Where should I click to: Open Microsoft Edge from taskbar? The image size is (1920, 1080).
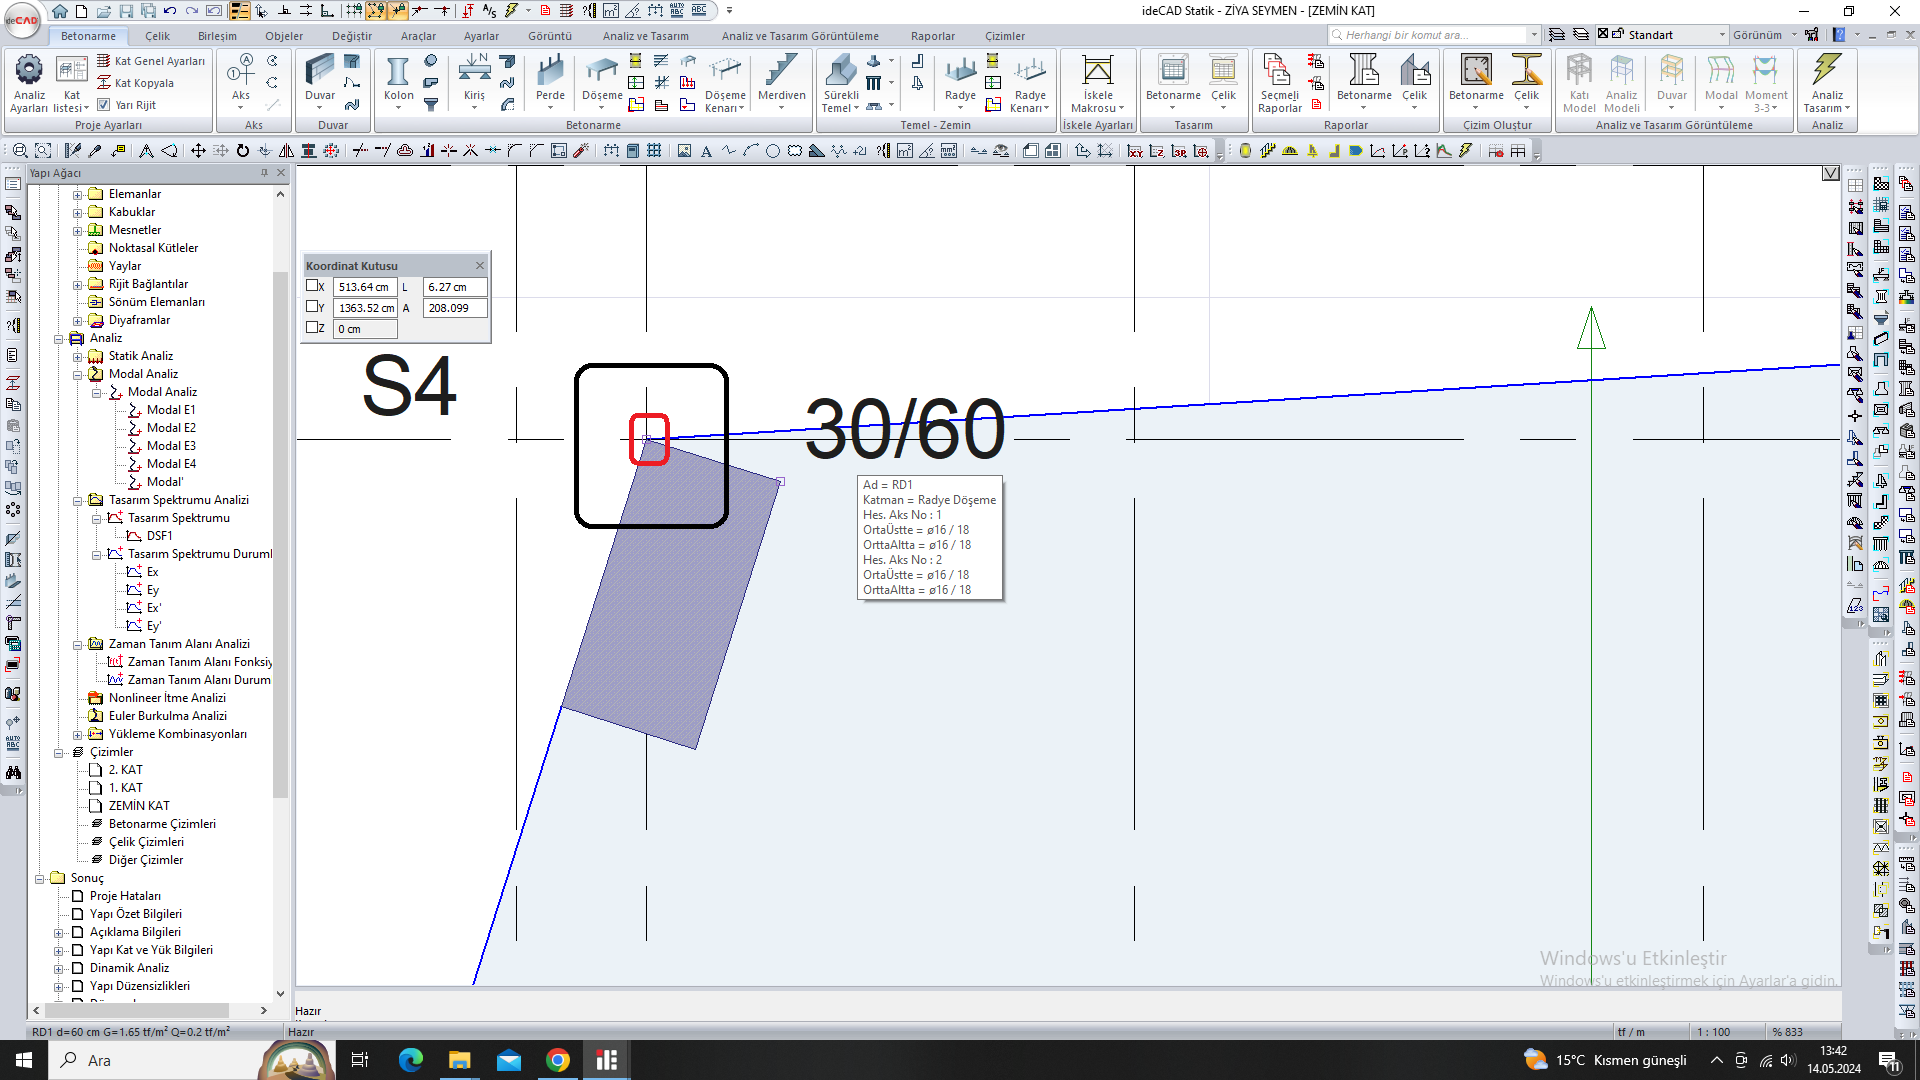click(410, 1060)
